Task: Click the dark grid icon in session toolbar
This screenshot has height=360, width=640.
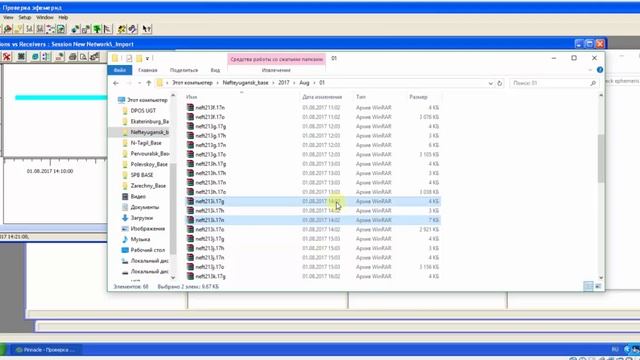Action: 21,57
